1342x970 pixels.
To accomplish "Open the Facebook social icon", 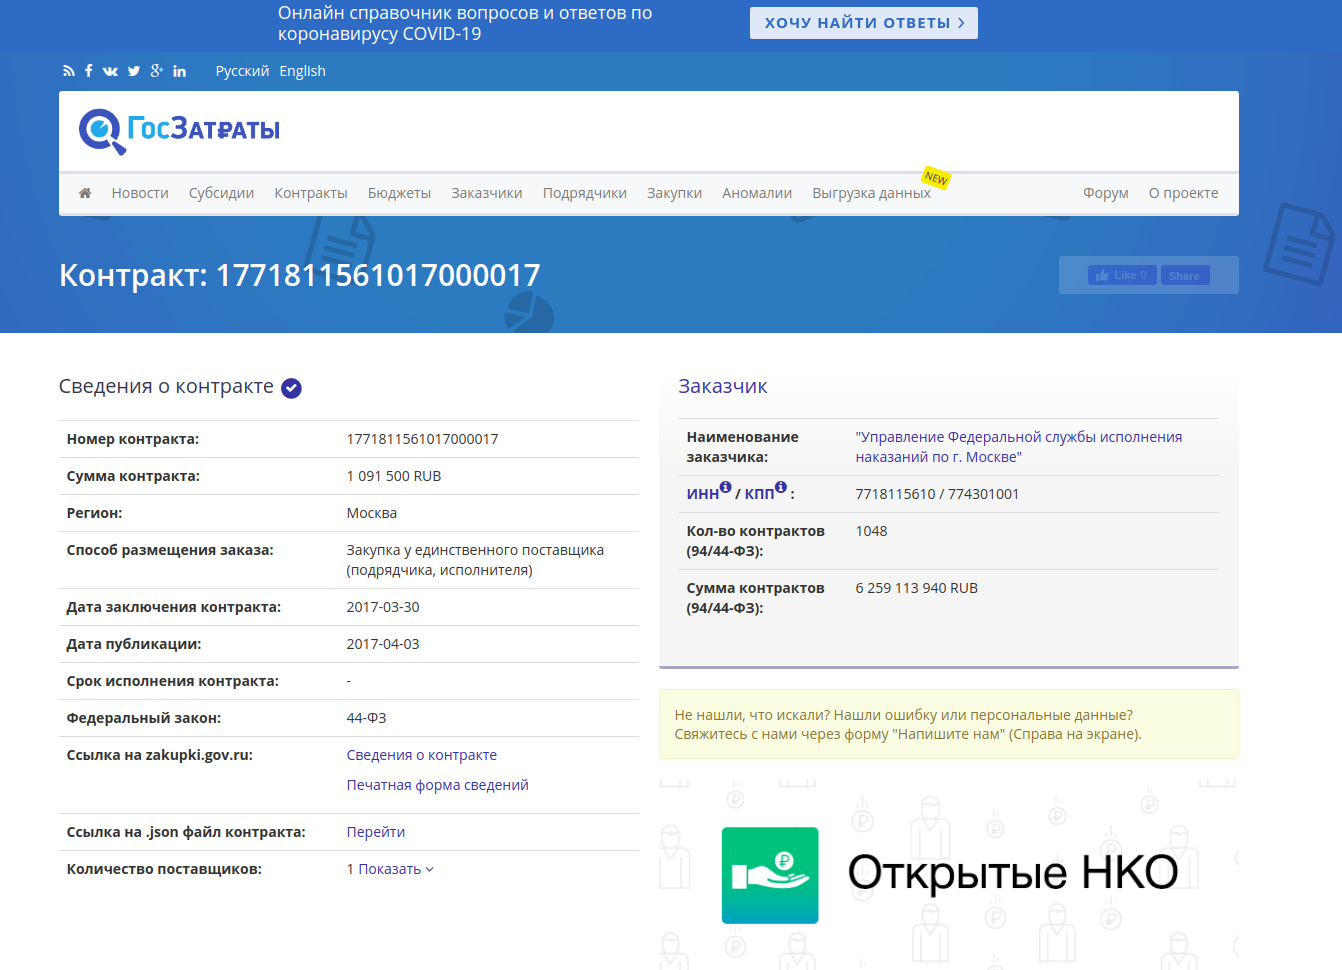I will pyautogui.click(x=88, y=71).
